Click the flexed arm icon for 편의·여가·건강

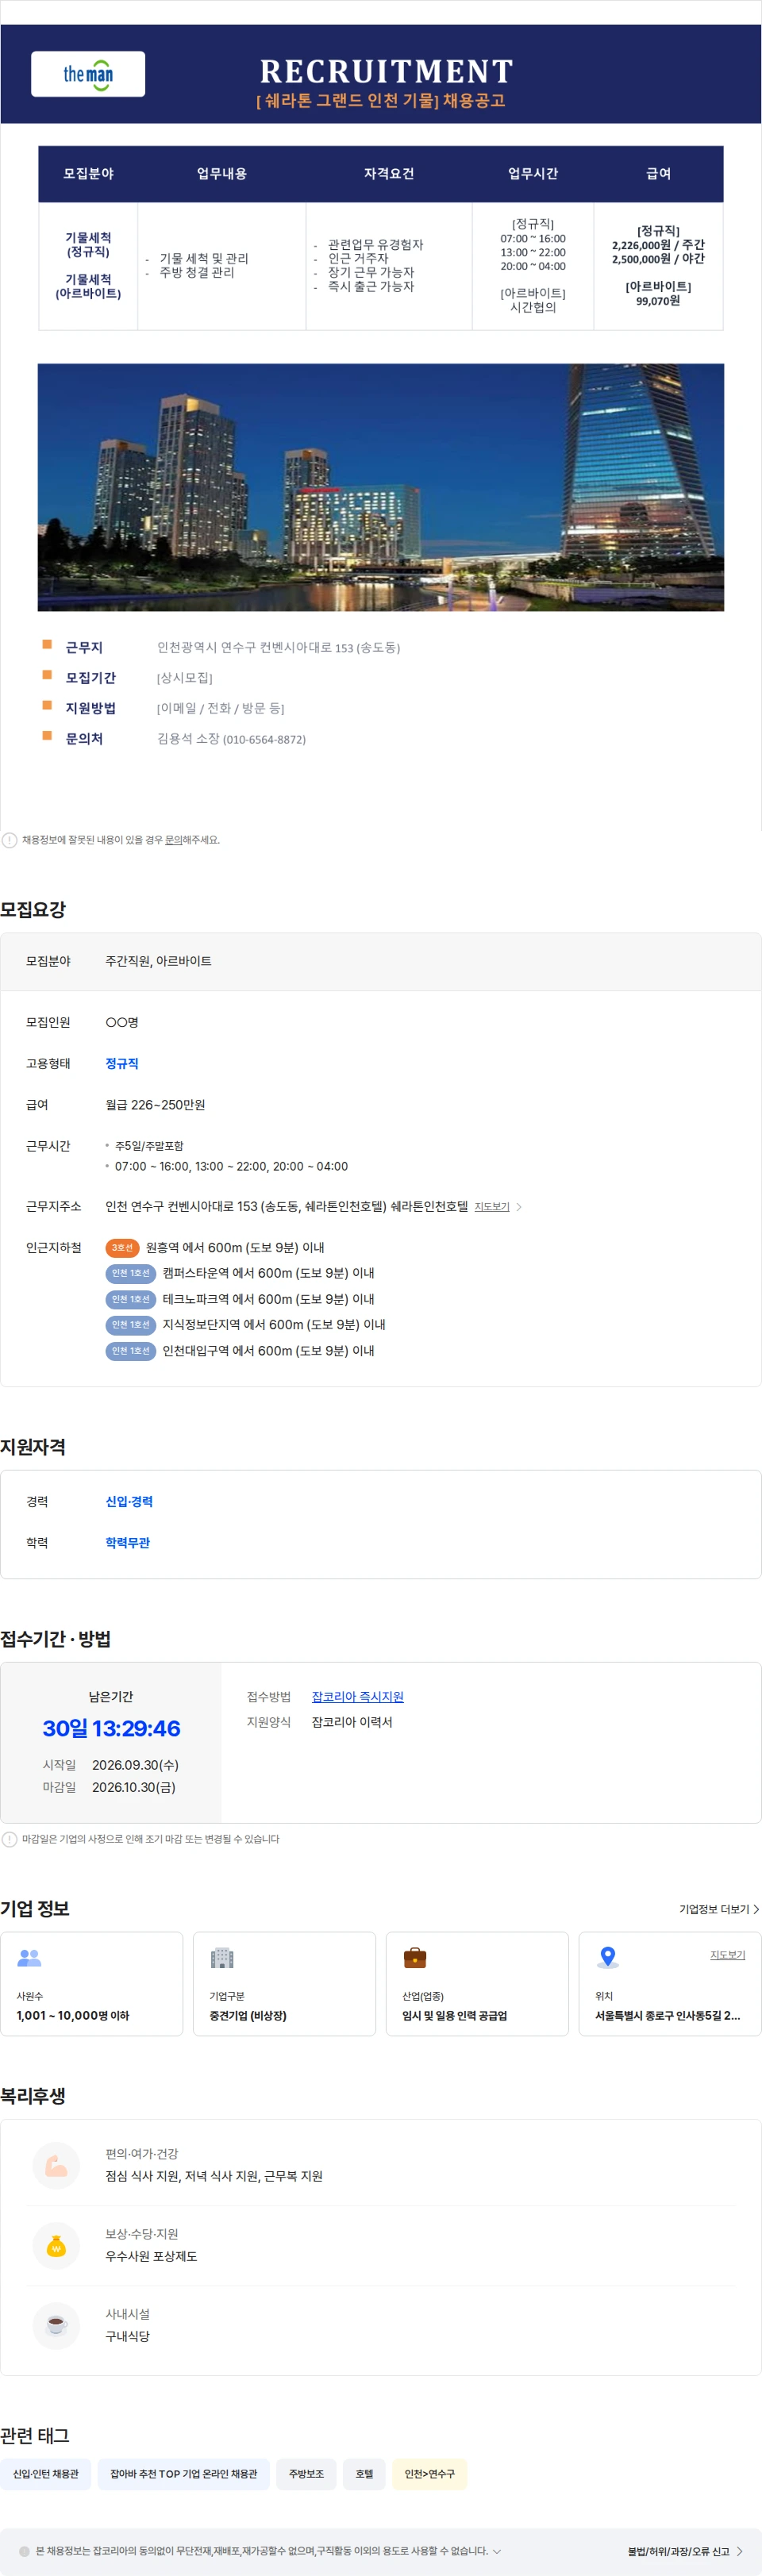click(56, 2165)
